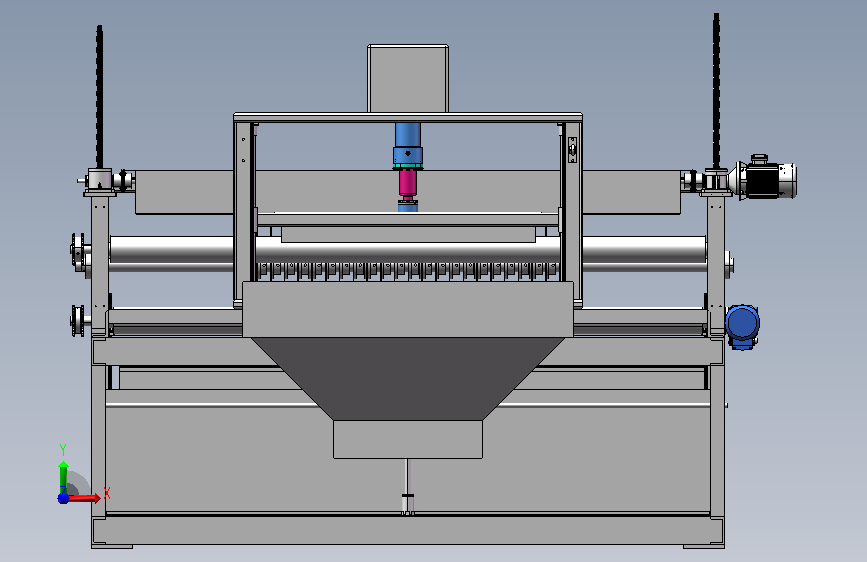Click the Y label of the triad
Image resolution: width=867 pixels, height=562 pixels.
[63, 449]
